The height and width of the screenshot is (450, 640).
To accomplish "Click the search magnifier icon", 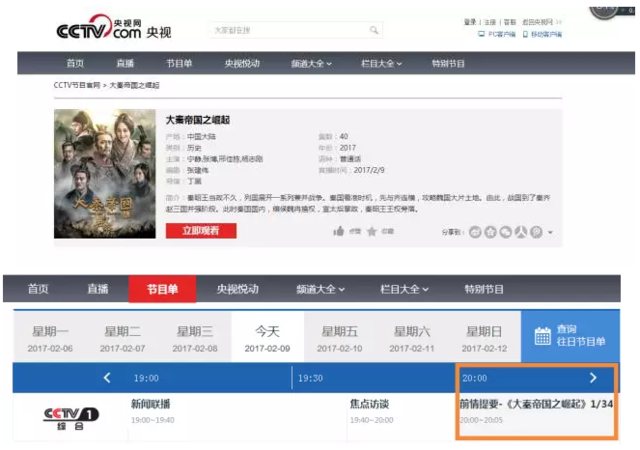I will [374, 30].
